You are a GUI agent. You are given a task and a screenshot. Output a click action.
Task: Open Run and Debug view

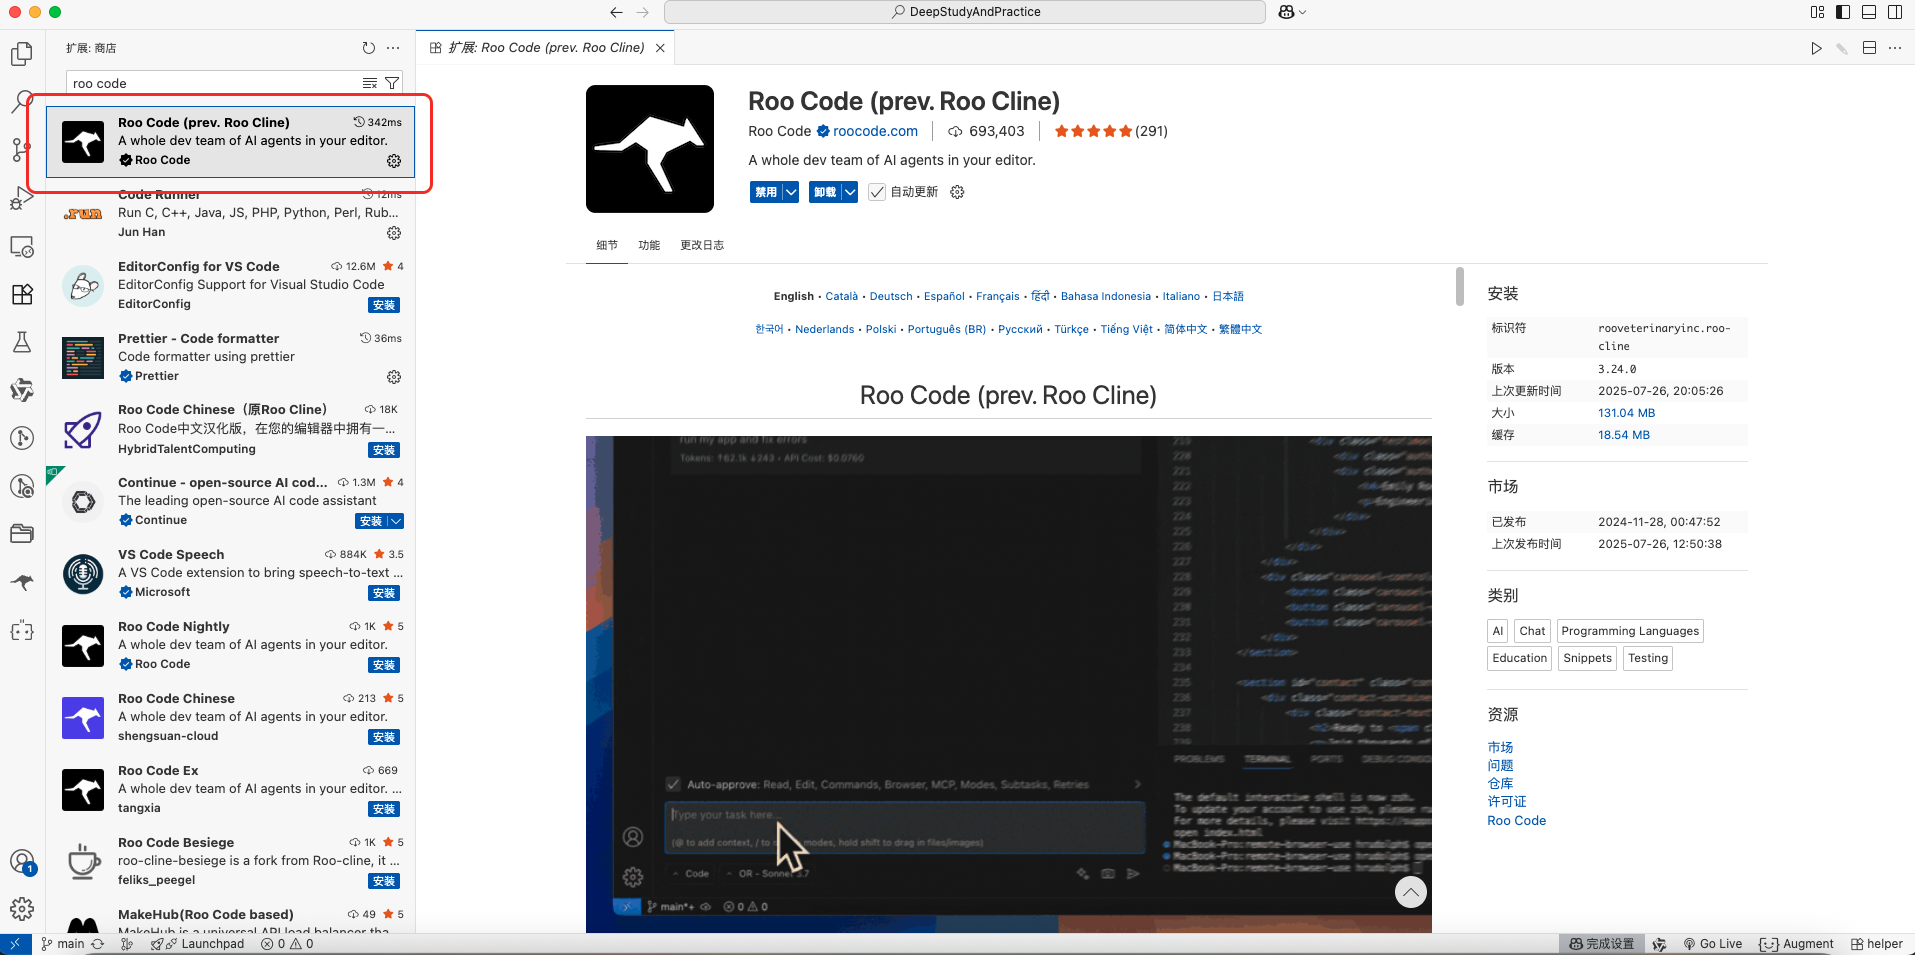coord(22,198)
